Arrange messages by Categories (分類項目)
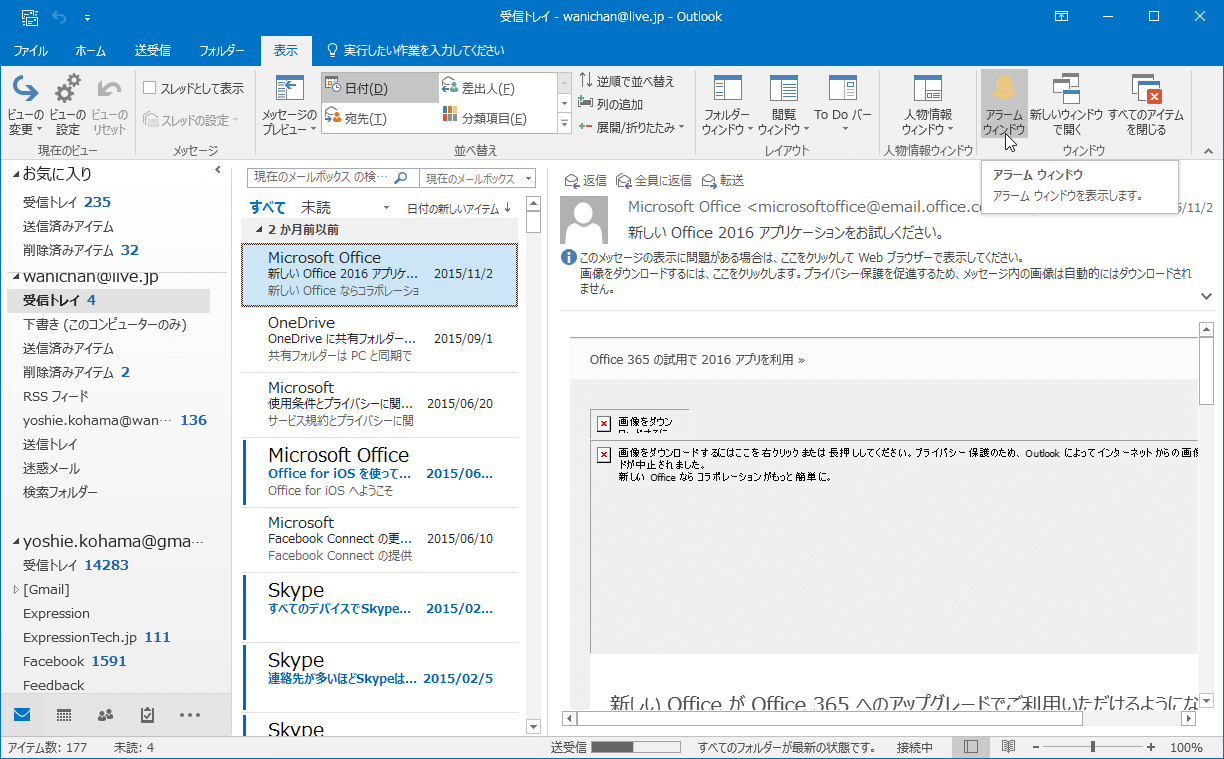 [x=496, y=118]
